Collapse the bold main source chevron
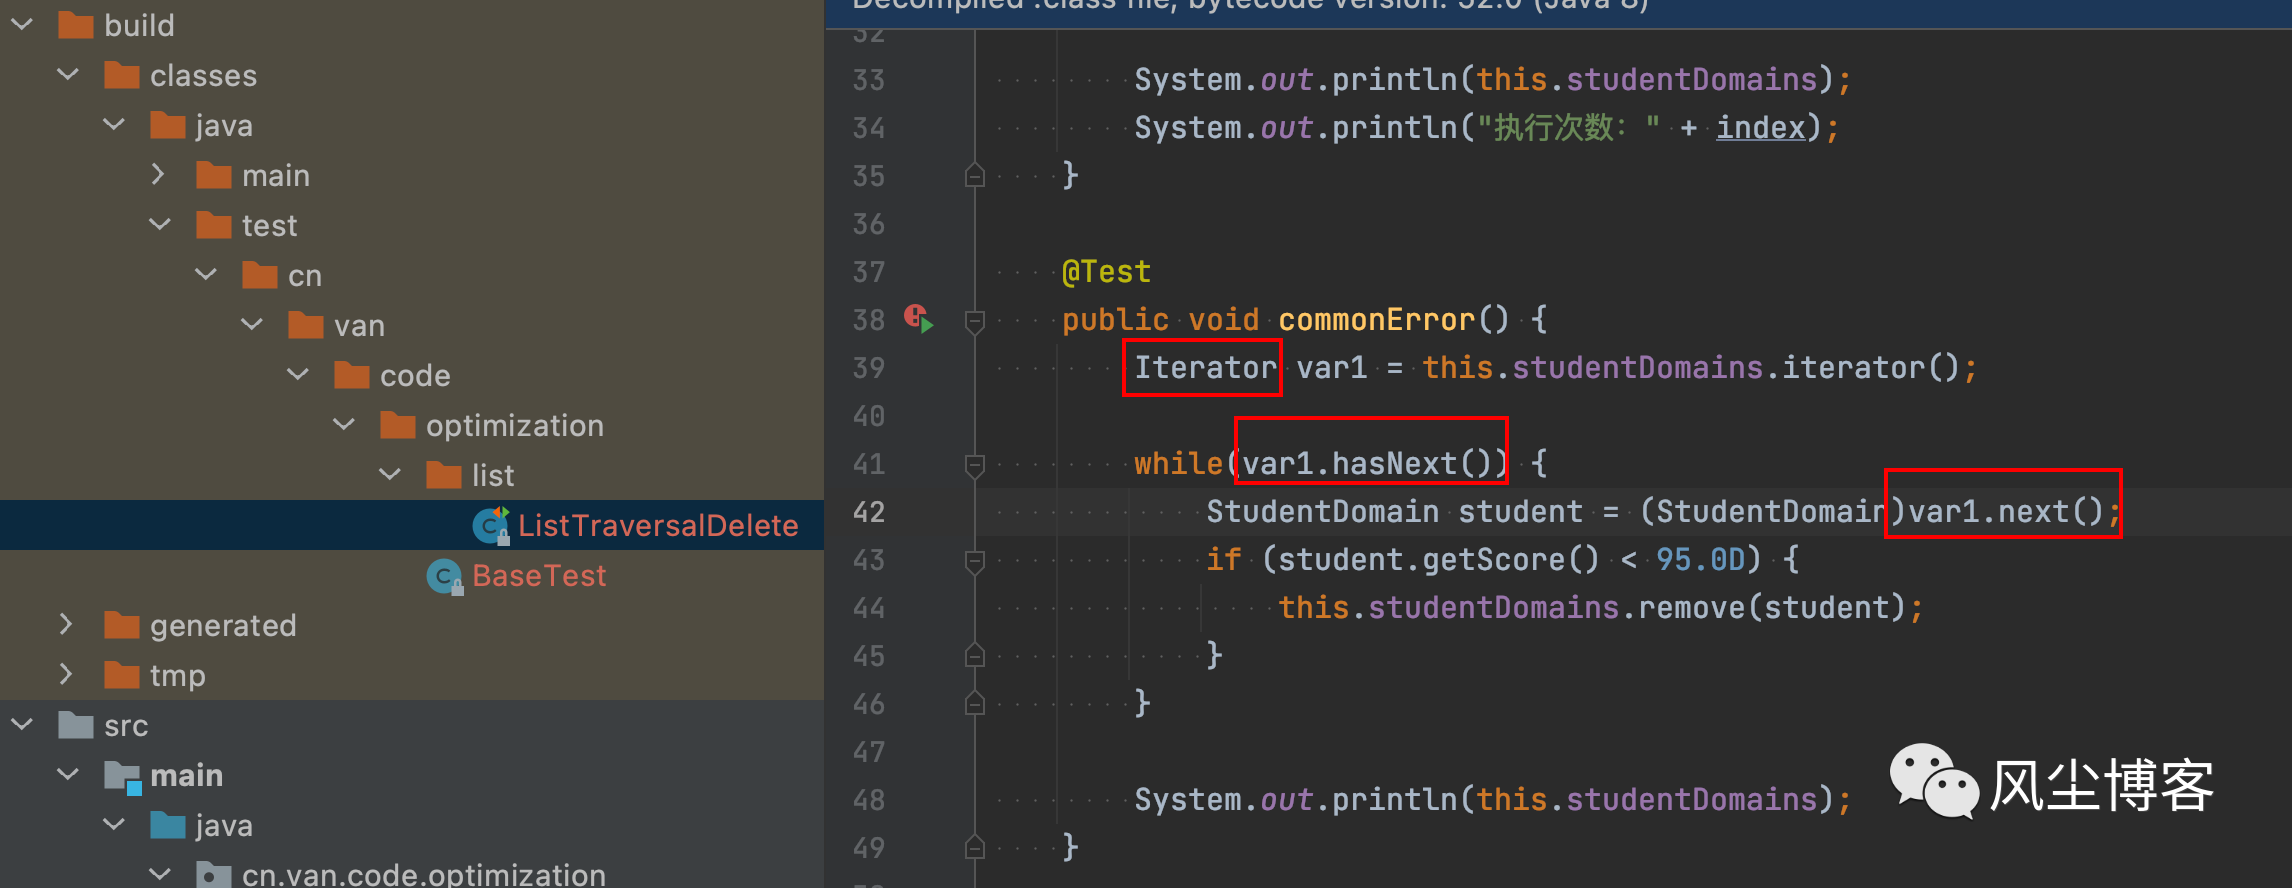 point(68,774)
